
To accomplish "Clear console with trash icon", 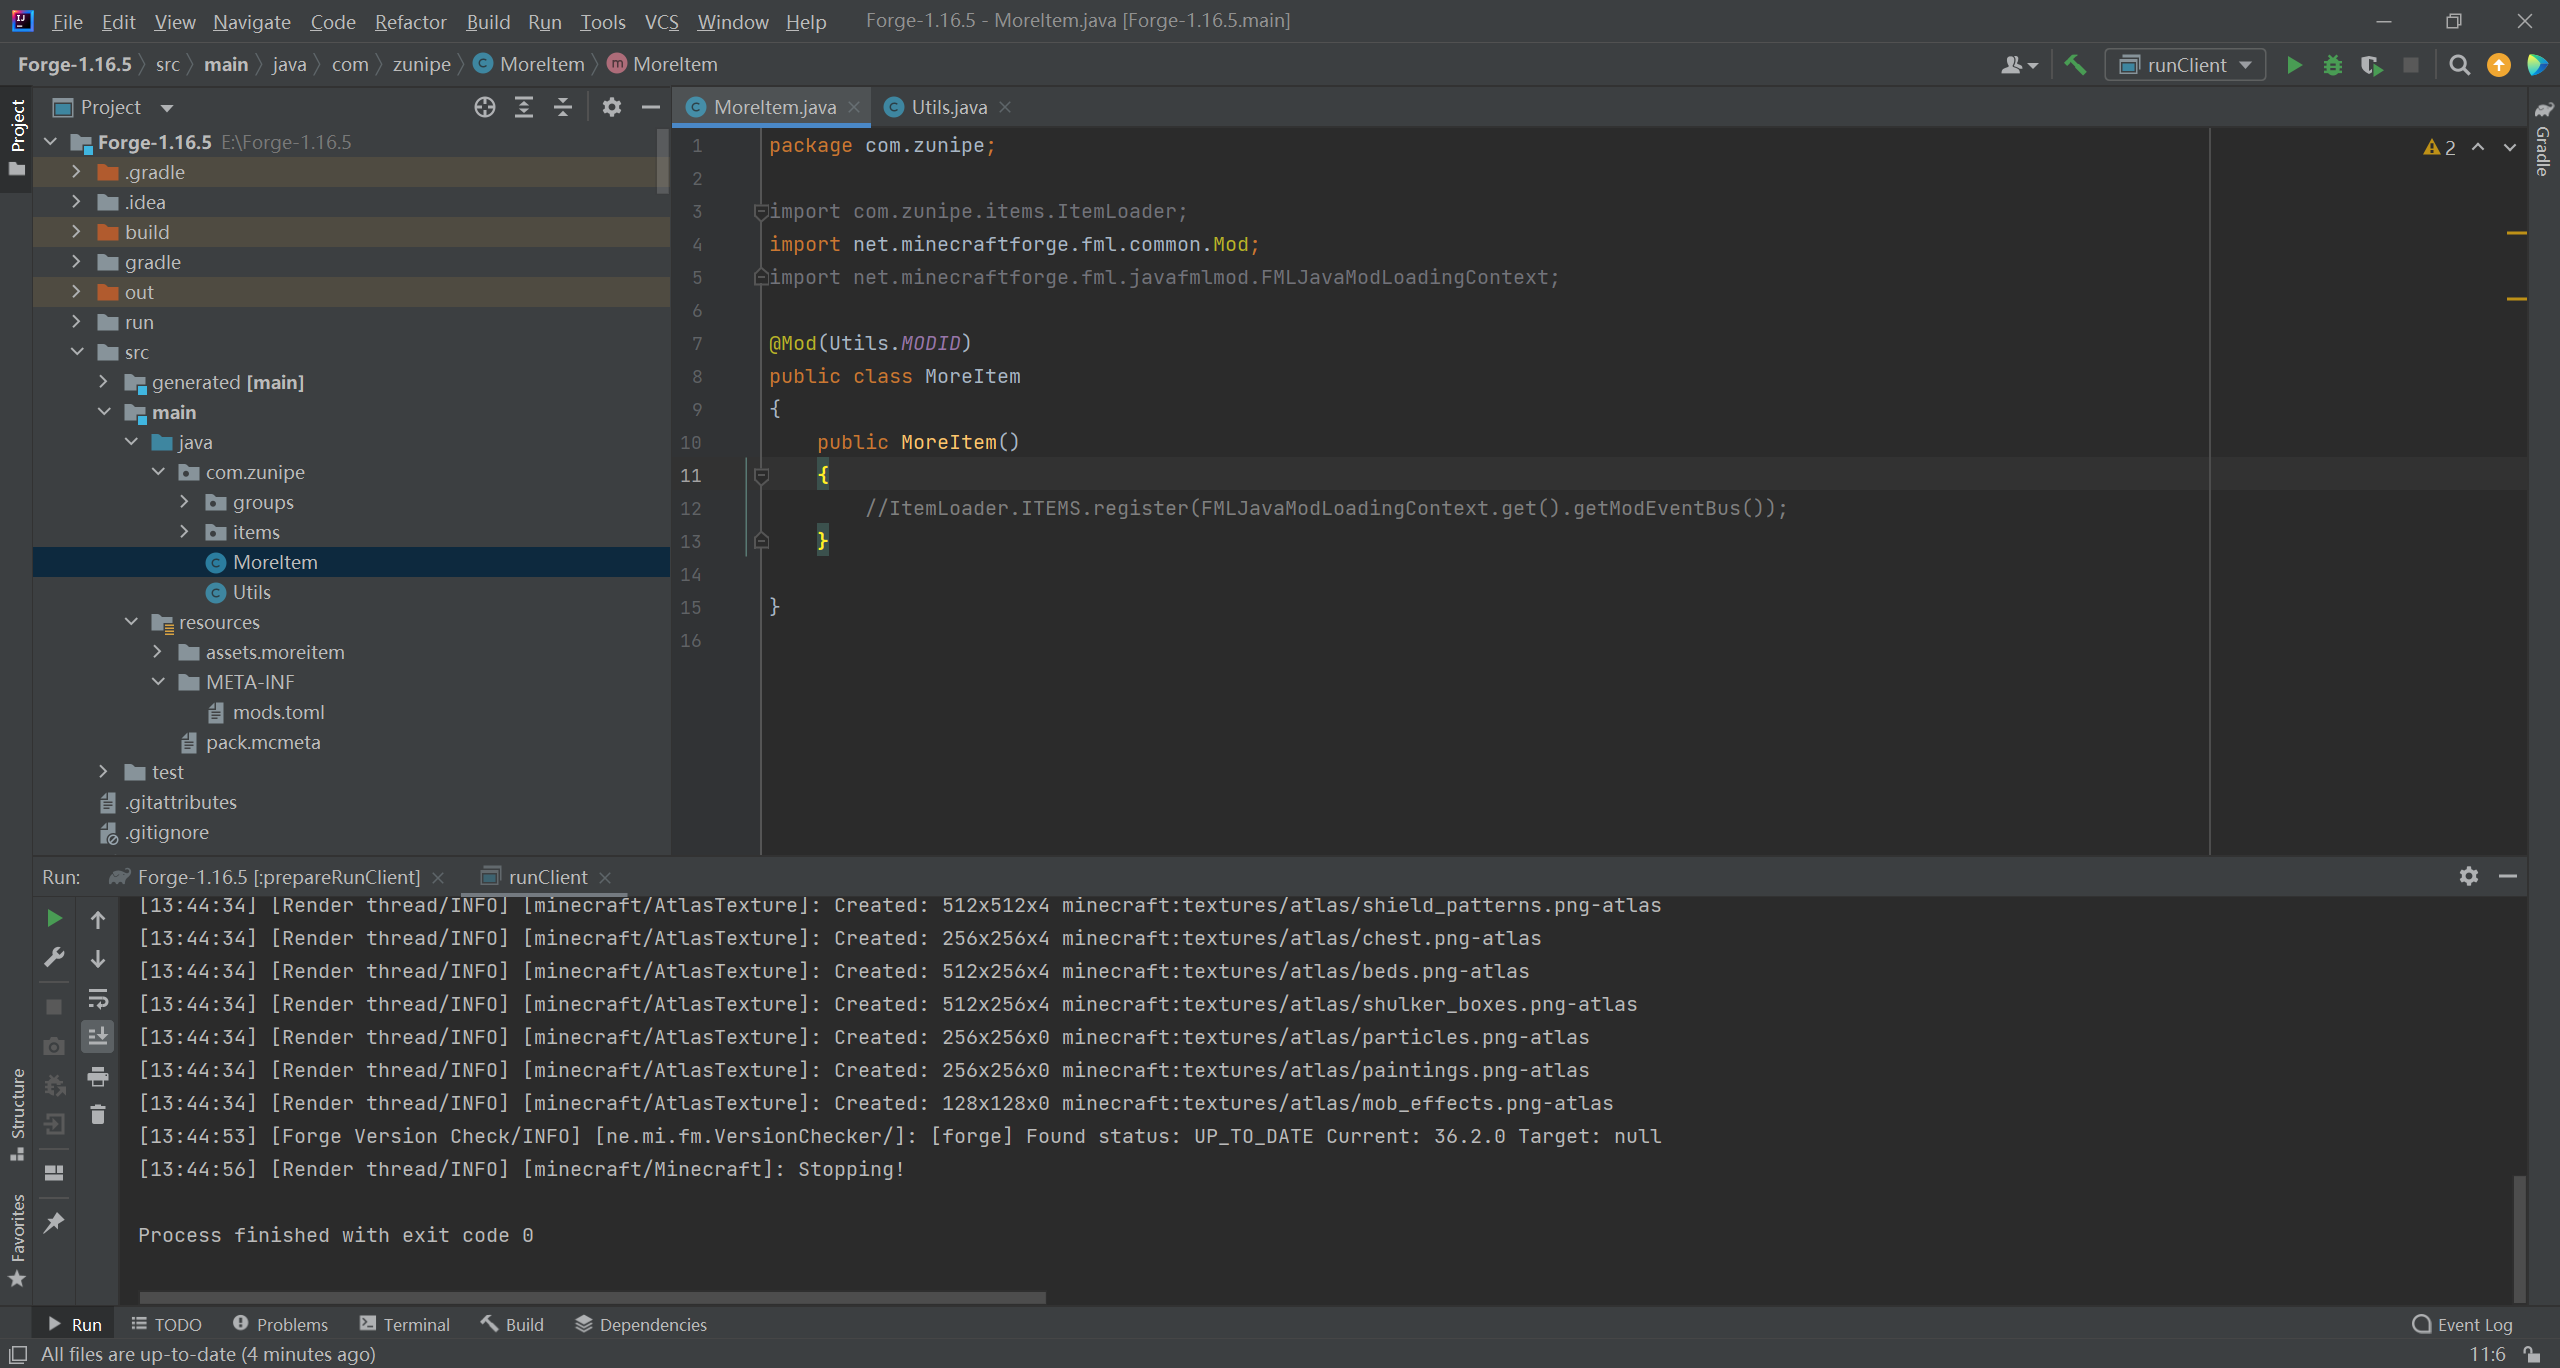I will 98,1114.
